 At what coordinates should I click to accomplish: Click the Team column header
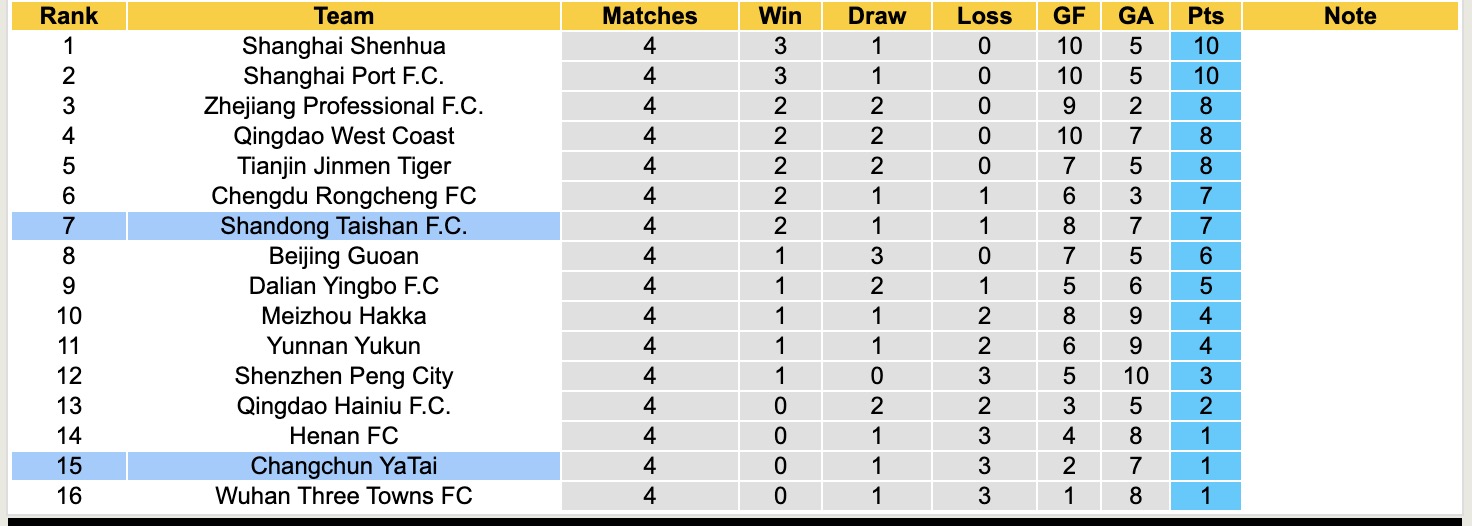[343, 16]
